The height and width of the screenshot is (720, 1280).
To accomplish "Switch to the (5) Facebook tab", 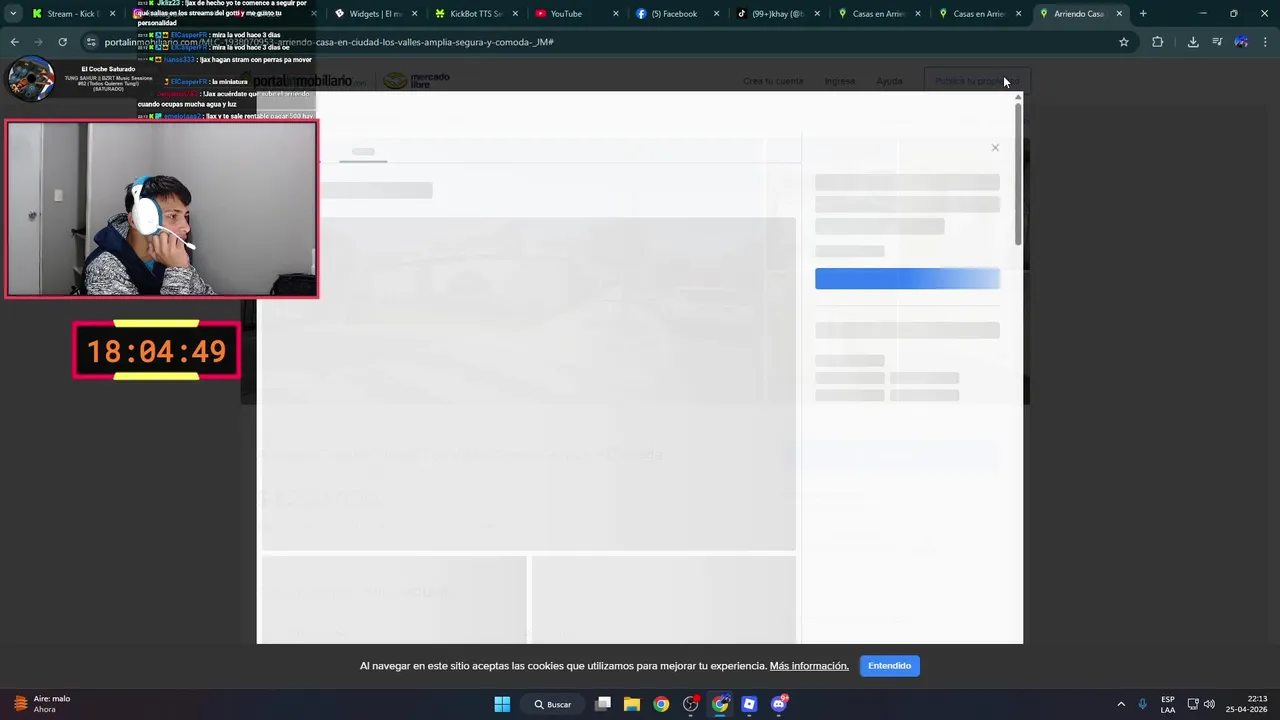I will pos(678,14).
